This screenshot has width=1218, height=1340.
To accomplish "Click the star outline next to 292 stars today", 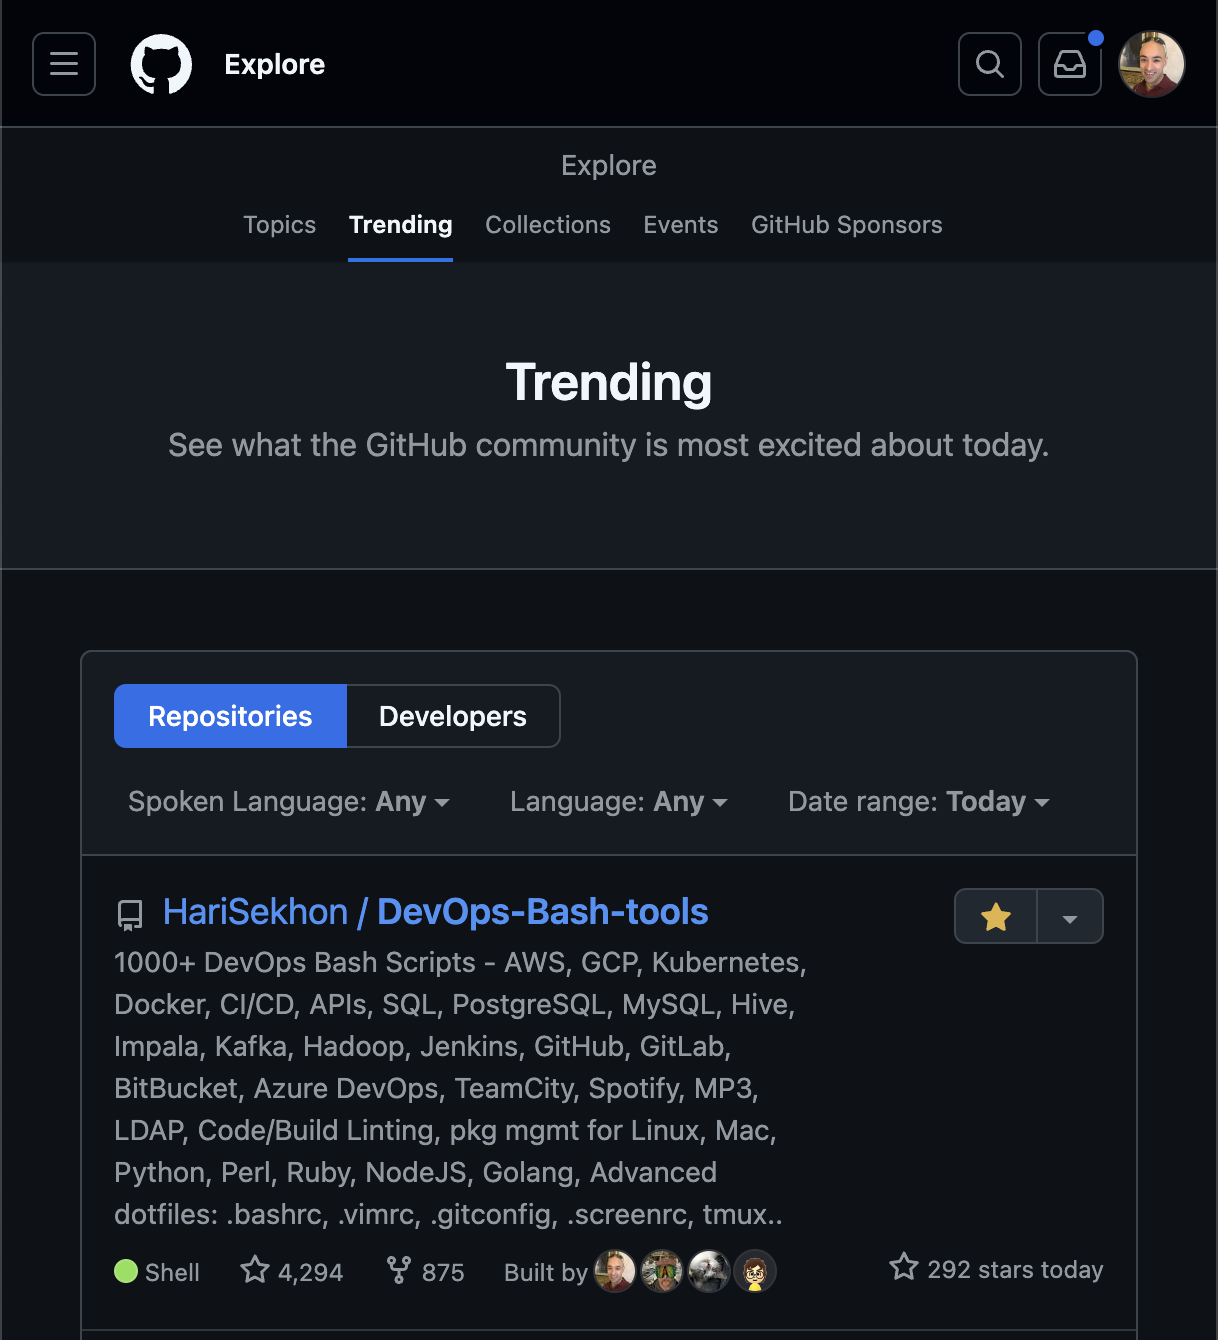I will click(x=903, y=1267).
